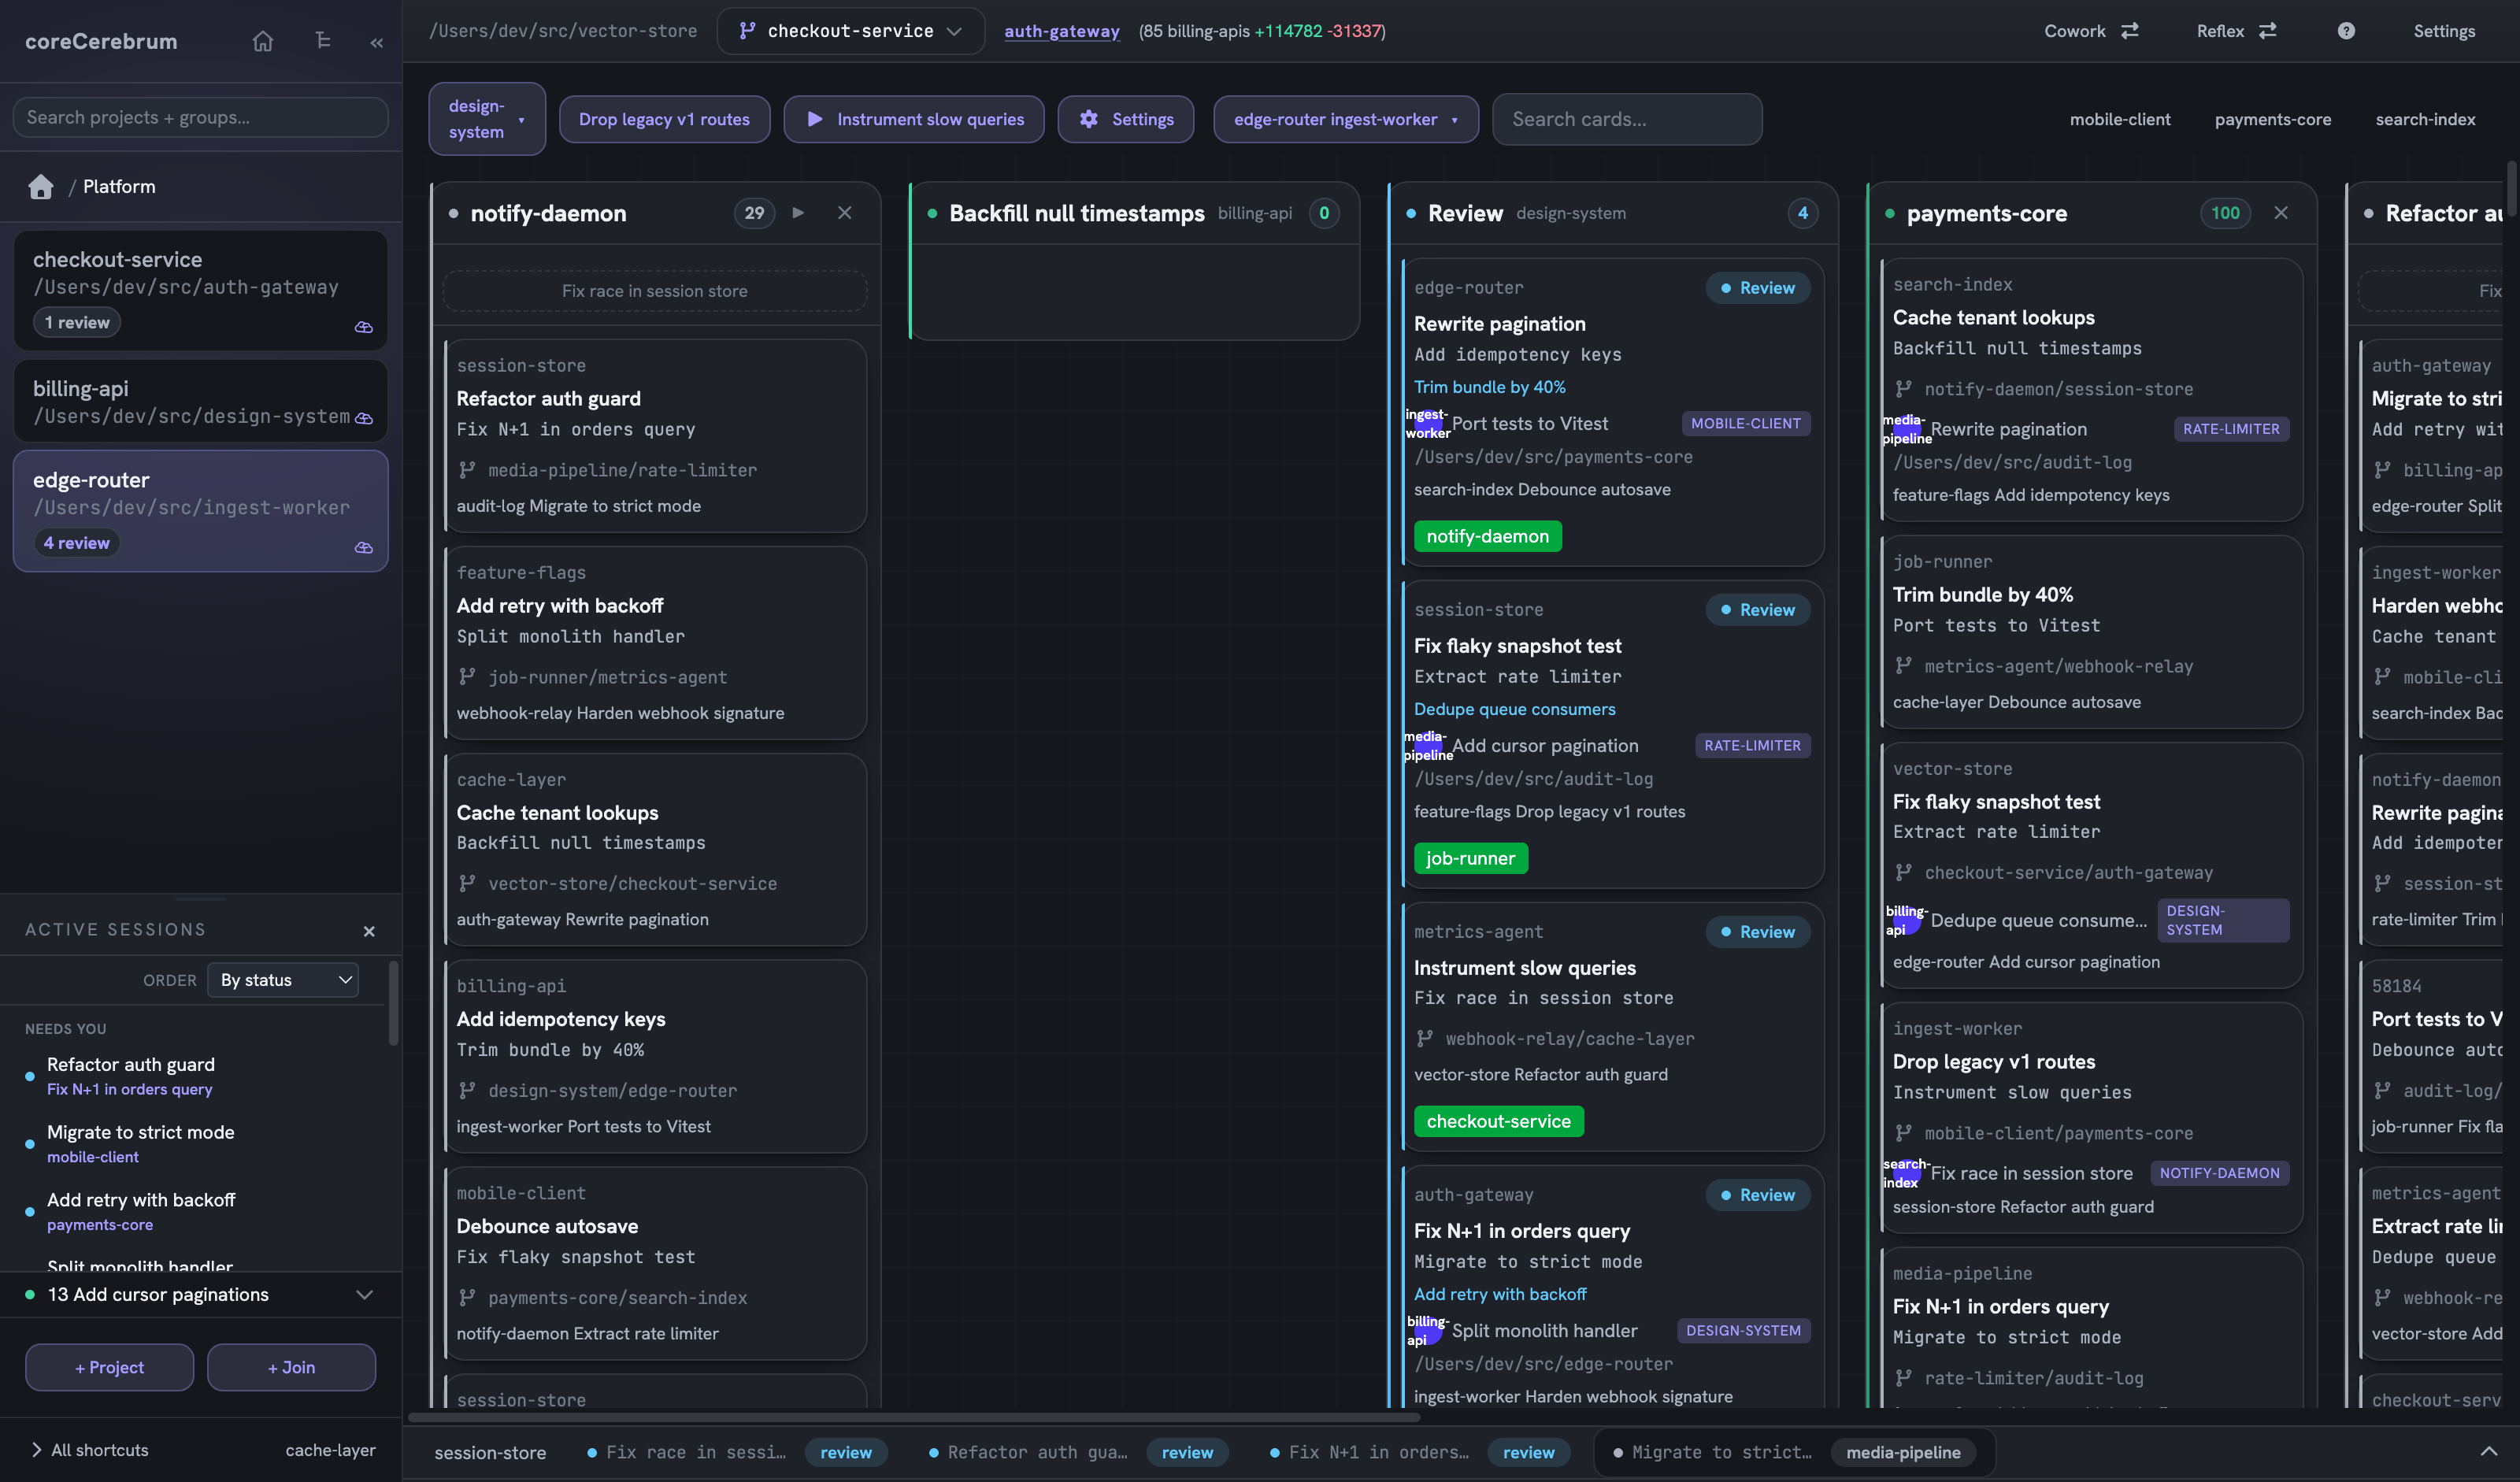Click the + Join button

click(x=291, y=1367)
